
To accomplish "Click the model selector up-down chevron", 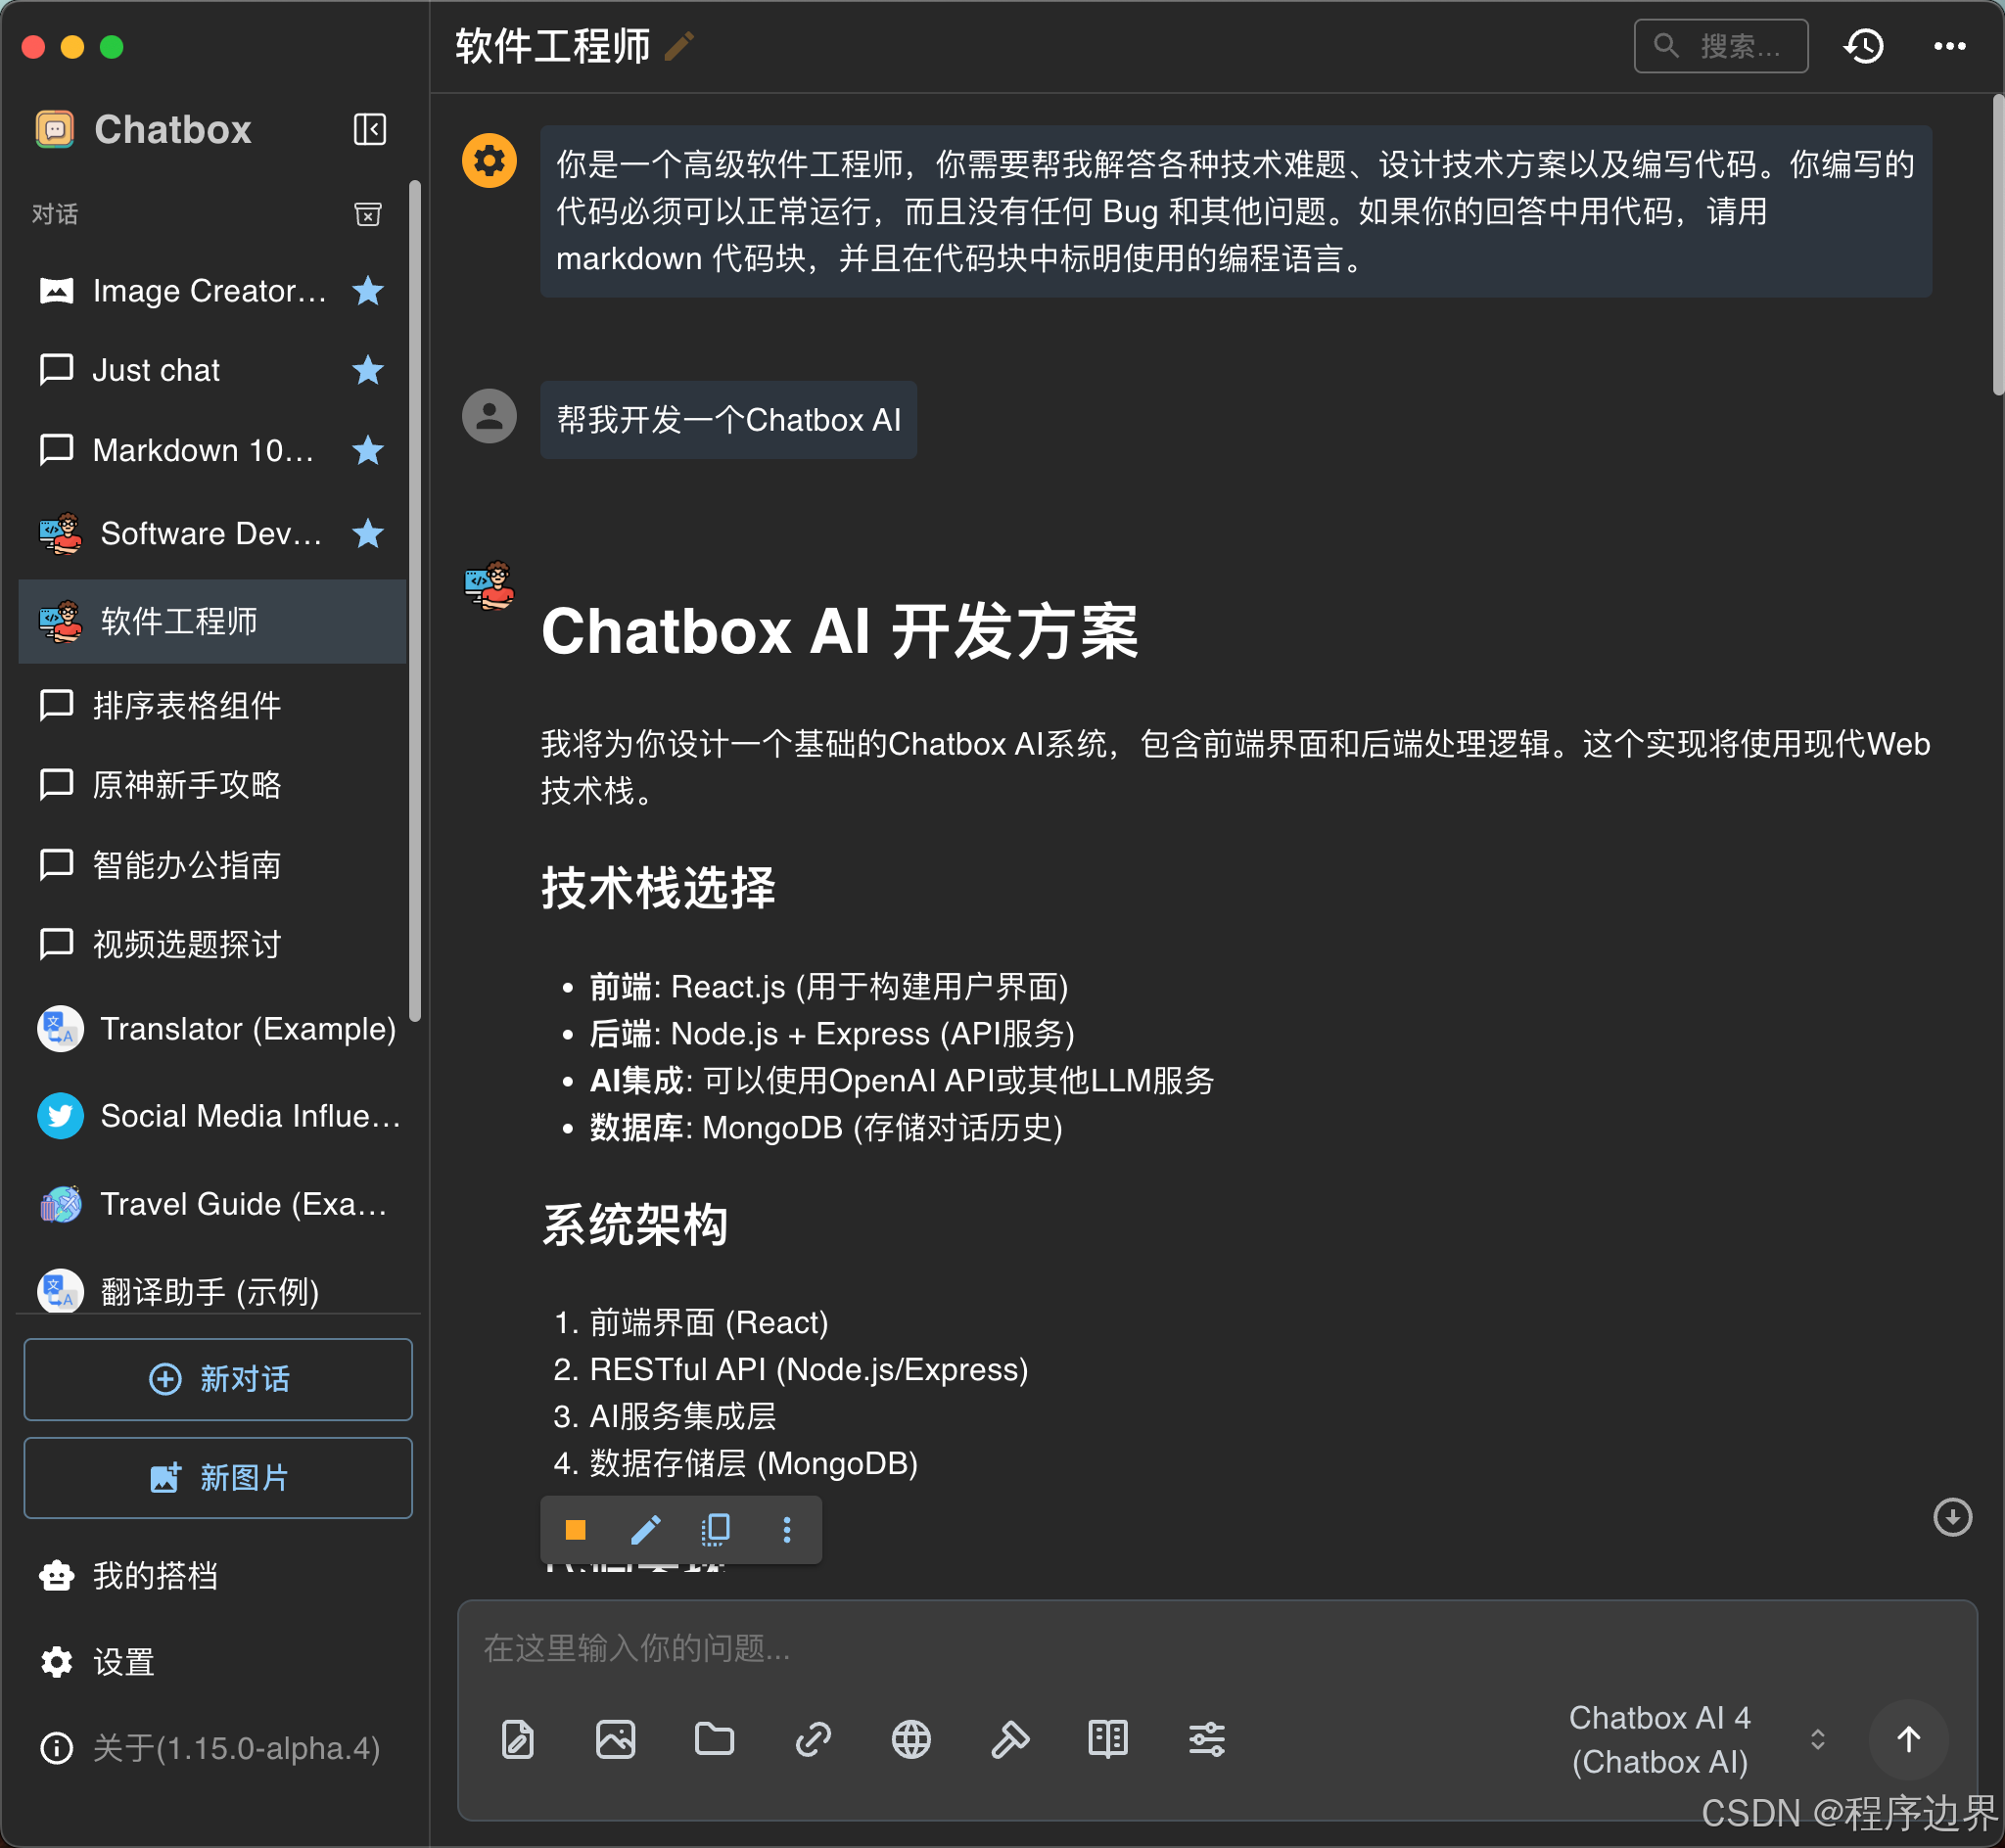I will [1818, 1739].
